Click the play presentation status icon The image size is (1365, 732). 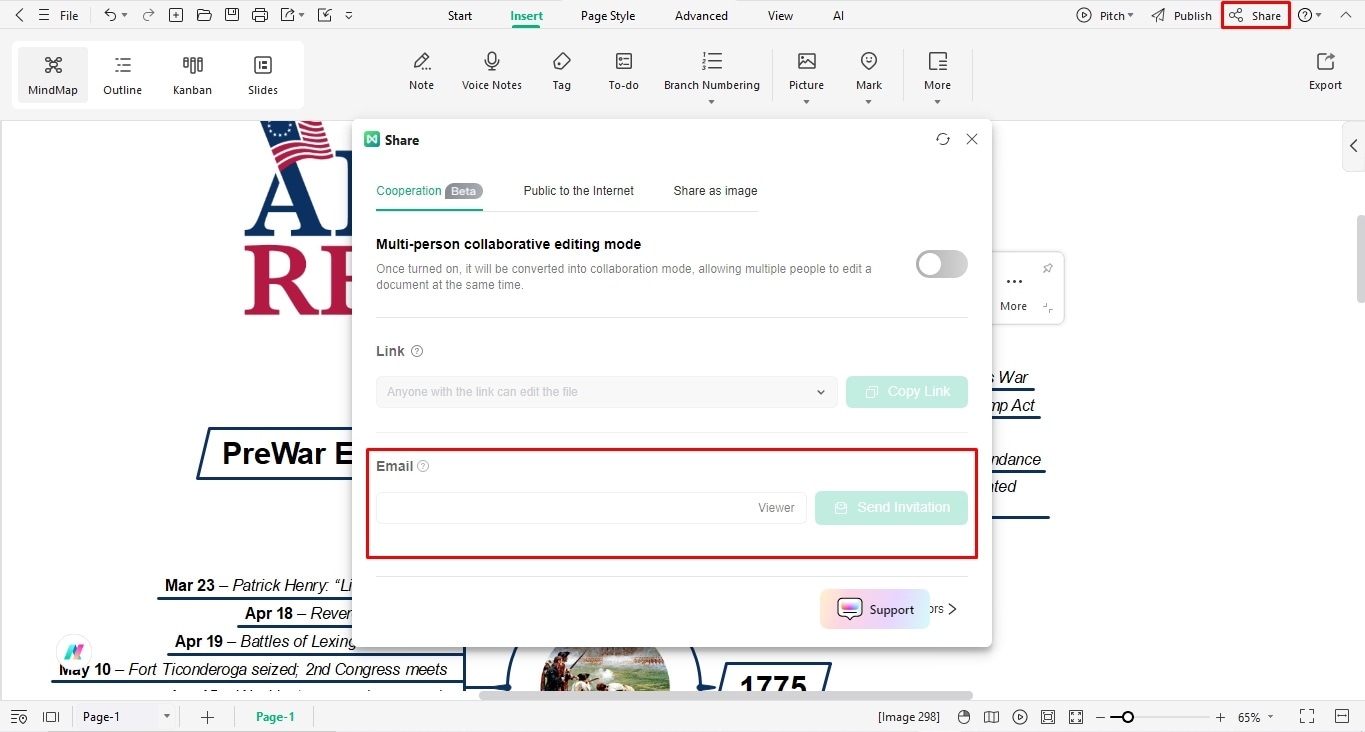(1020, 717)
